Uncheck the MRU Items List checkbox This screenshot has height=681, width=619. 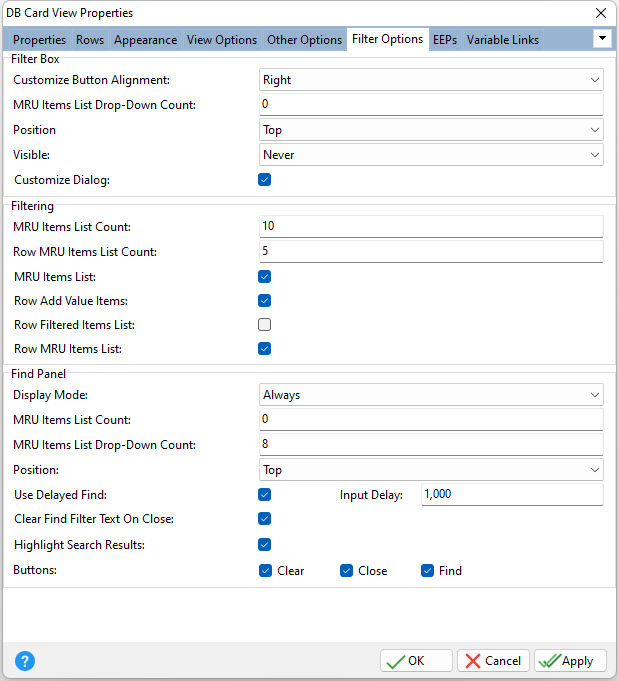click(265, 276)
